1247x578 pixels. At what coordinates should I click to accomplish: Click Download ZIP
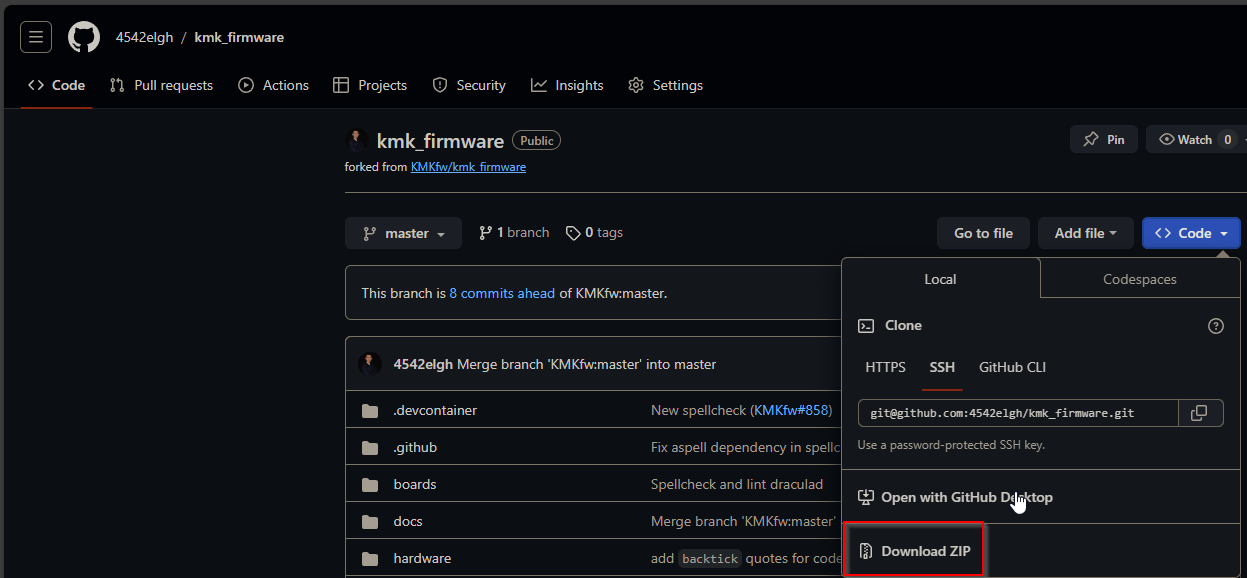point(915,551)
